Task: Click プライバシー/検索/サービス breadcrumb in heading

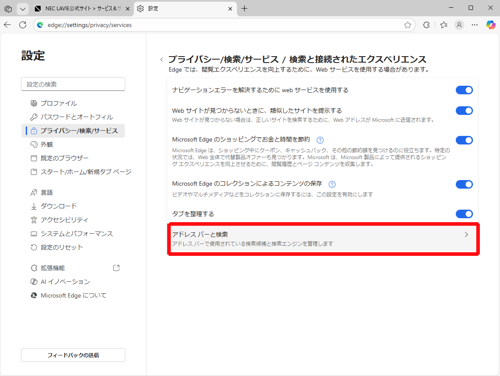Action: 223,59
